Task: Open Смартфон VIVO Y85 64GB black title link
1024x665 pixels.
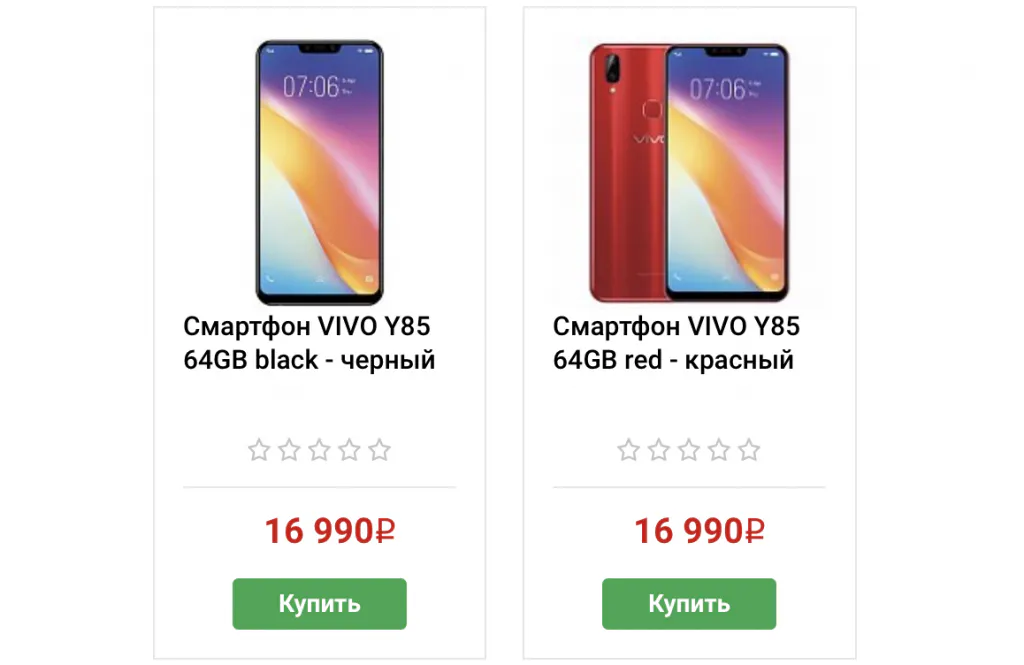Action: 309,343
